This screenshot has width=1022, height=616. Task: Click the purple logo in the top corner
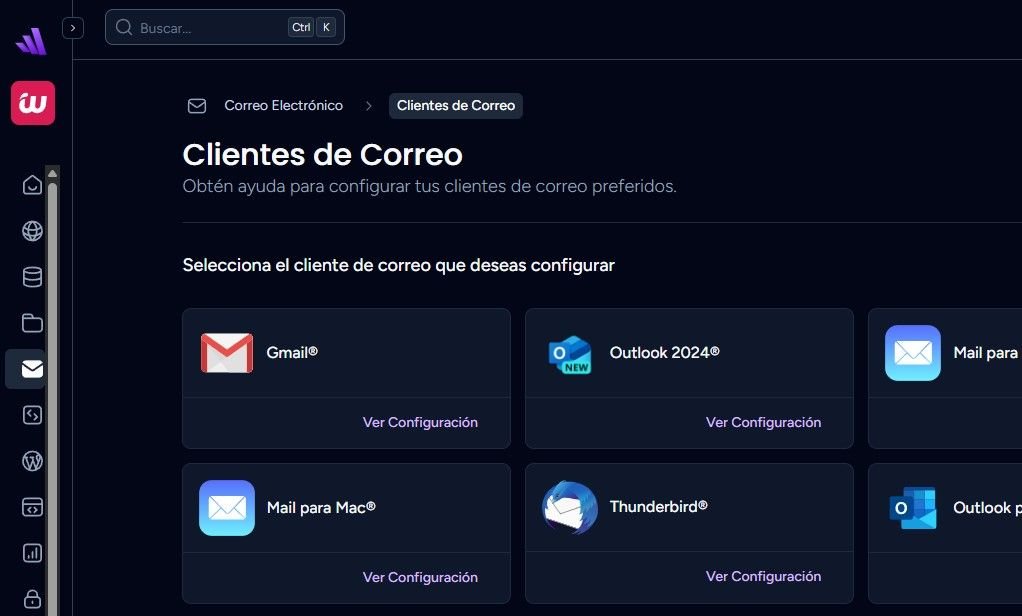(31, 40)
